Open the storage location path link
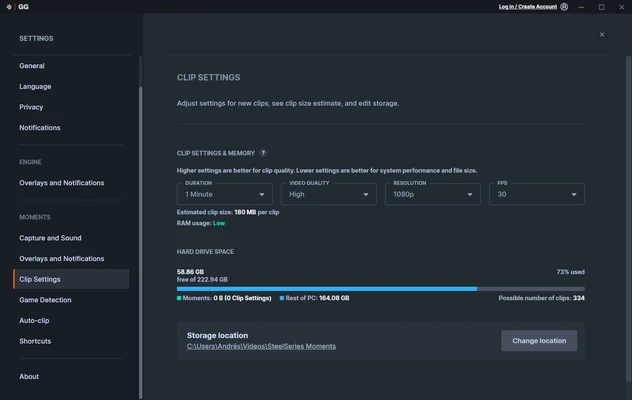 (261, 346)
